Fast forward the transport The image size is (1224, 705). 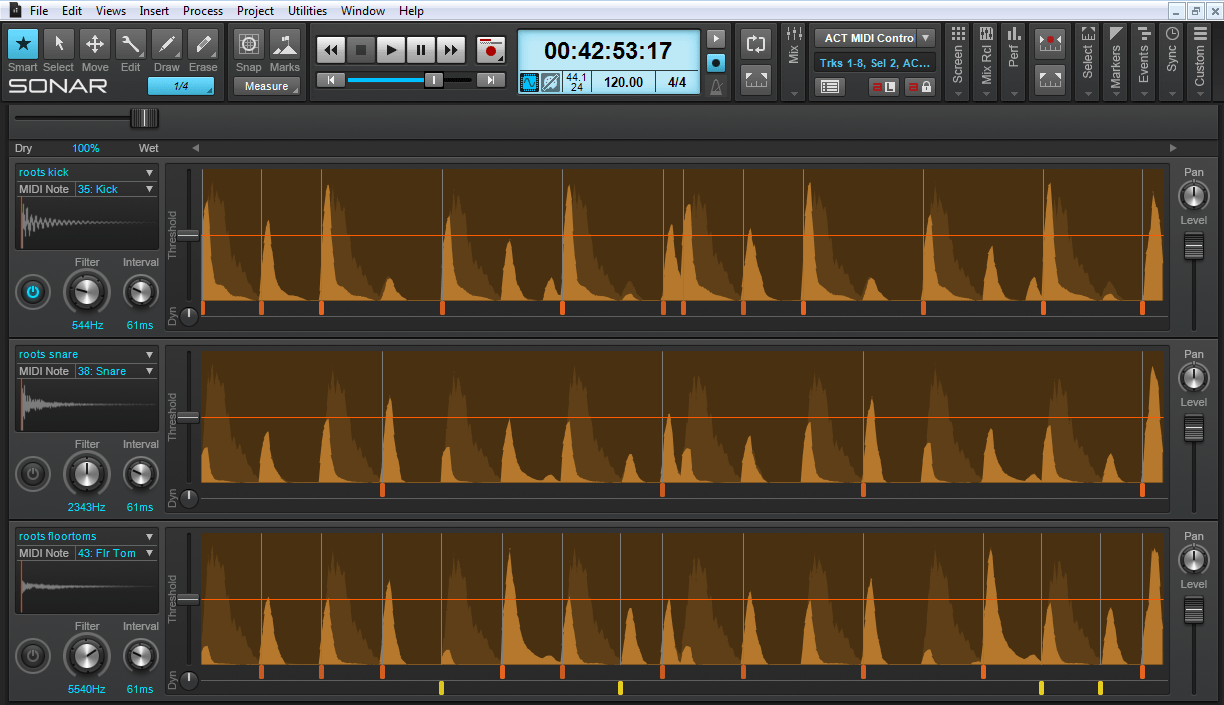point(451,49)
